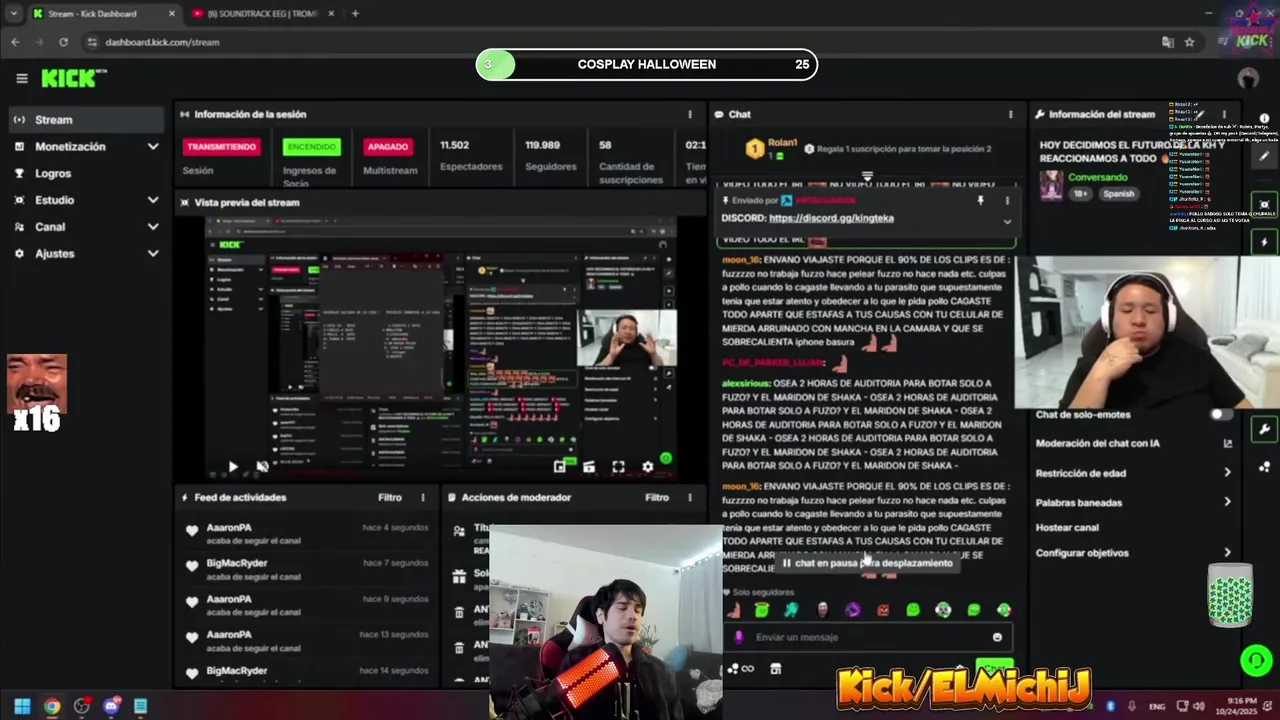Open the Chat panel options menu
This screenshot has width=1280, height=720.
point(1010,114)
